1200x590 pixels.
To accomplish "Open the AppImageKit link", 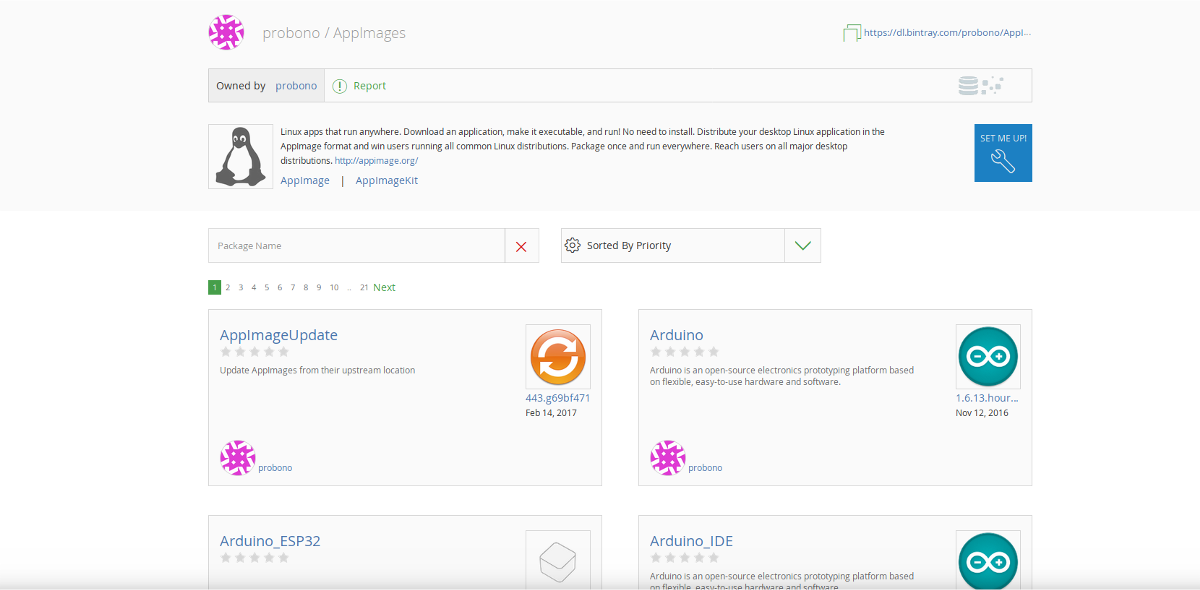I will pos(387,181).
